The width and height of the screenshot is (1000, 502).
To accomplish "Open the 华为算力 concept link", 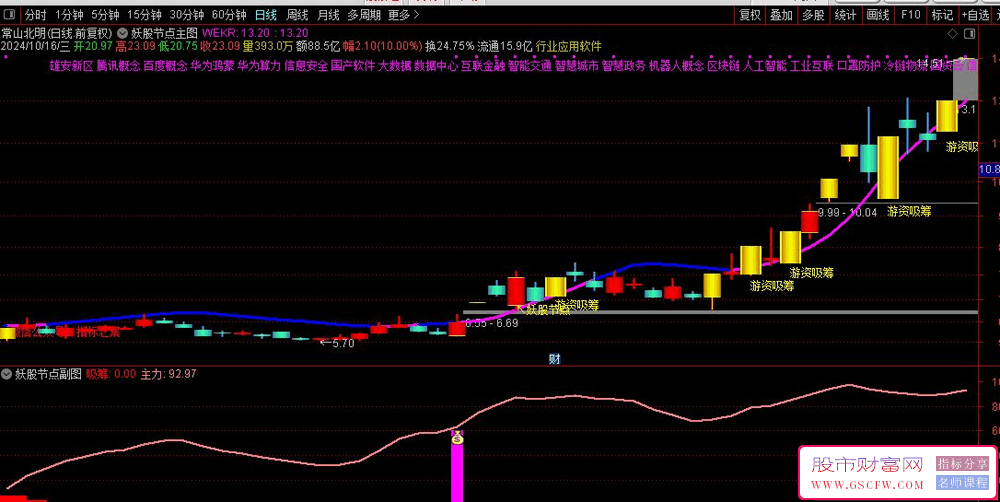I will point(259,65).
